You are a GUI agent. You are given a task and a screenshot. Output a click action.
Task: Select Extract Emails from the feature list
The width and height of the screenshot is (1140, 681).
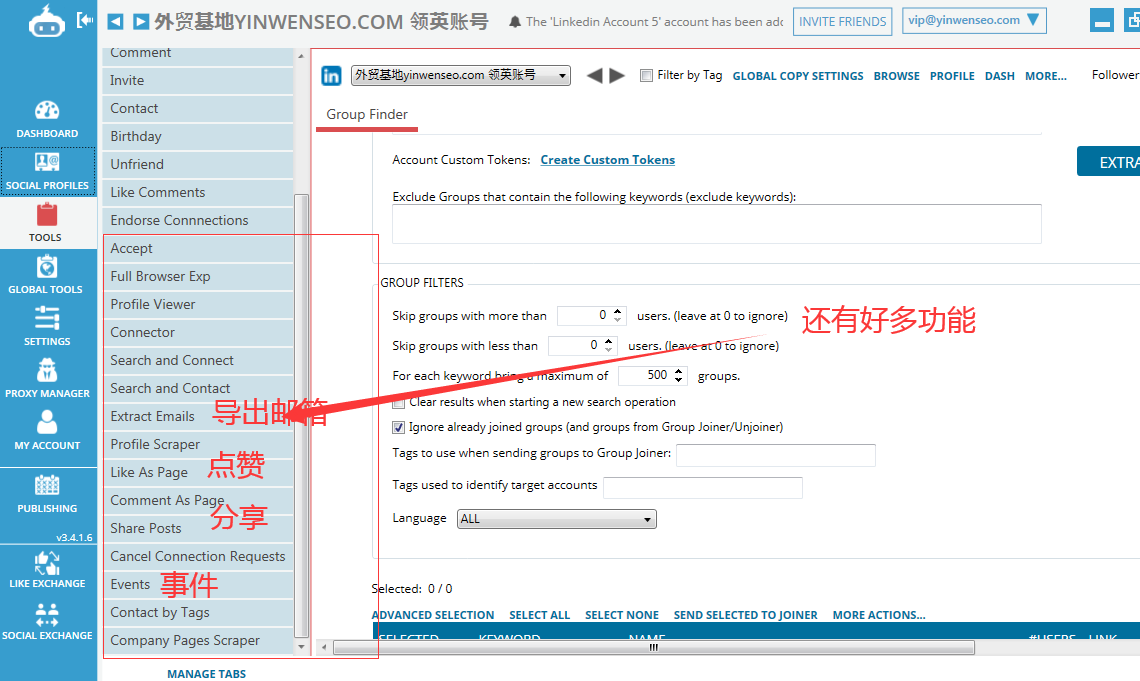(x=152, y=416)
